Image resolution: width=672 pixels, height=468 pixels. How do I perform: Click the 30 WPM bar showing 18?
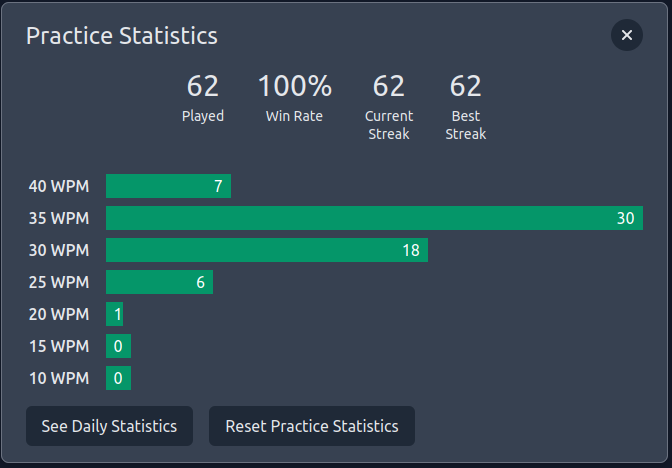266,250
